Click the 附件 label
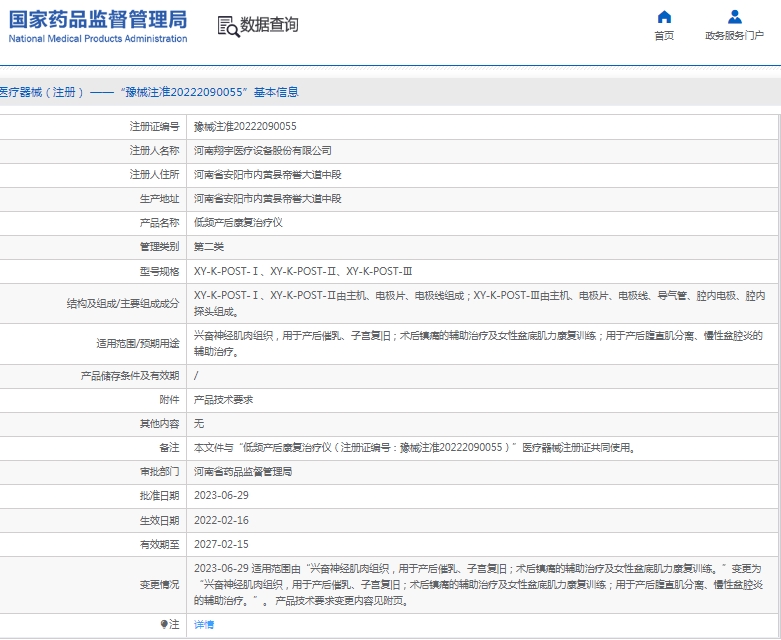Viewport: 781px width, 640px height. 169,399
